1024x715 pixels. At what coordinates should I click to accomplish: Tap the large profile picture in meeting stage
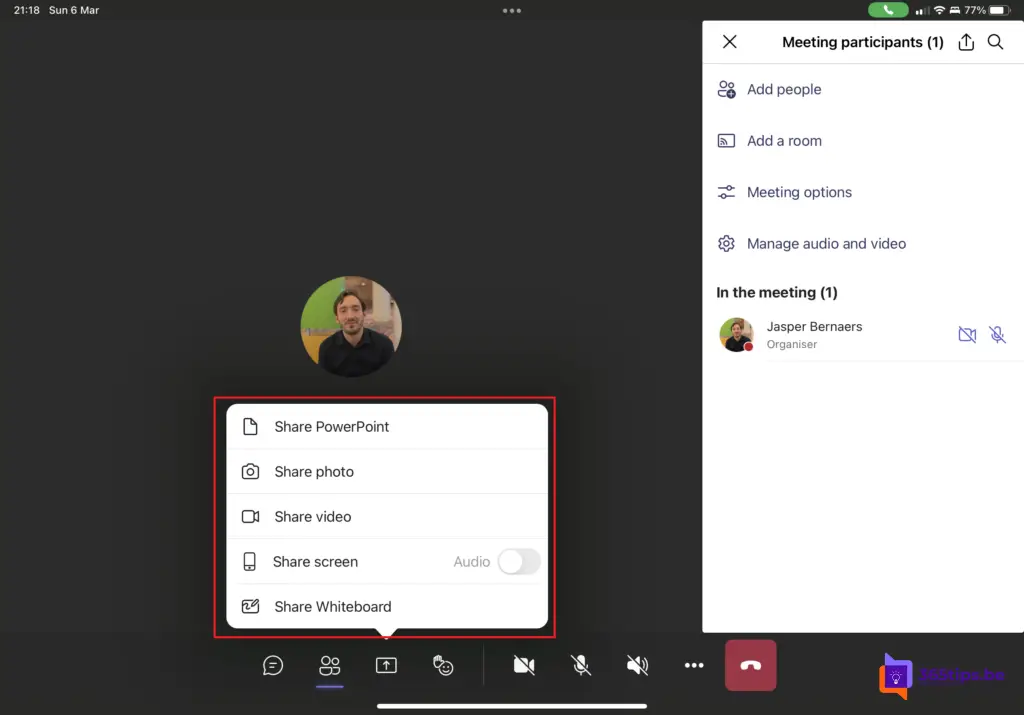pyautogui.click(x=351, y=326)
